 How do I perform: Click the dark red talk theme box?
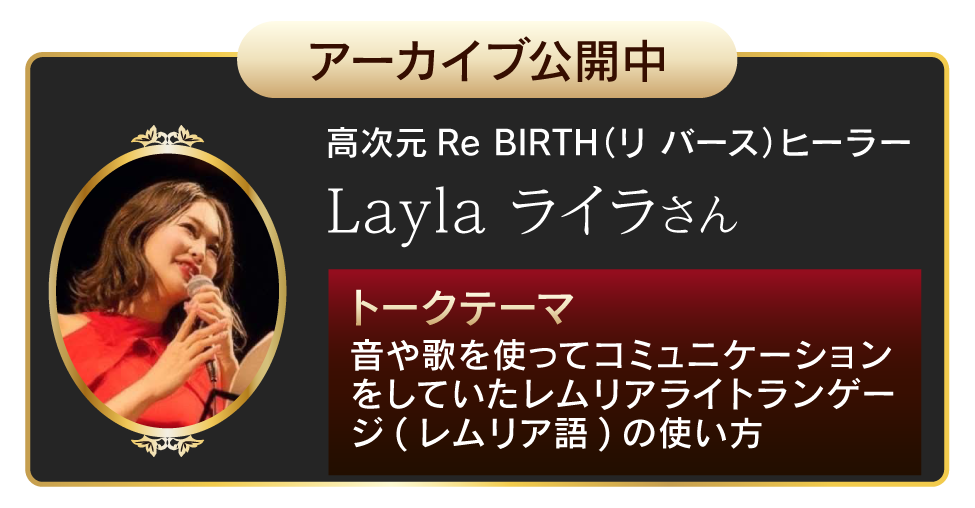624,372
